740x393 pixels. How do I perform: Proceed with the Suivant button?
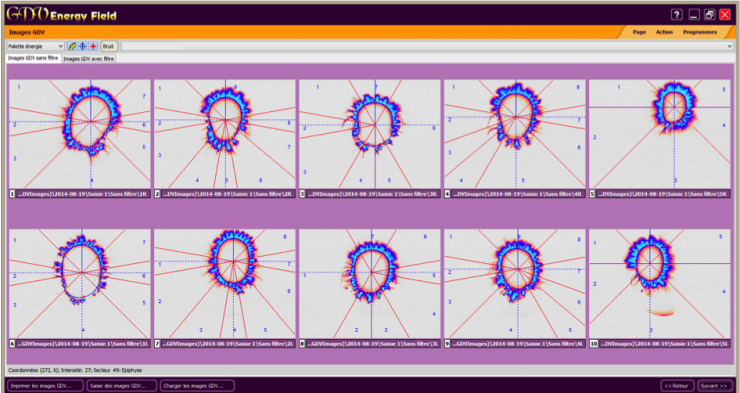715,386
